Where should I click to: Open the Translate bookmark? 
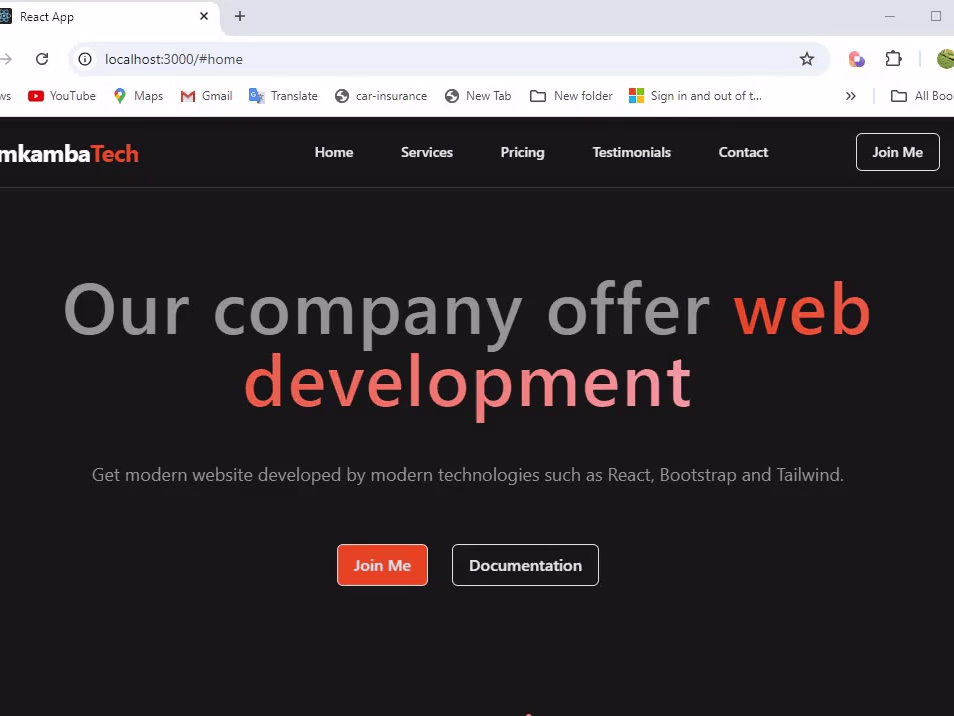pos(283,96)
